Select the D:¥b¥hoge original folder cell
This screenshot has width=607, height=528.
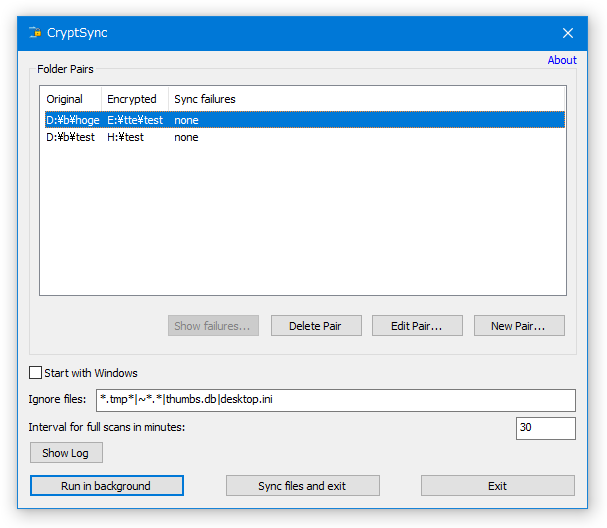coord(73,120)
